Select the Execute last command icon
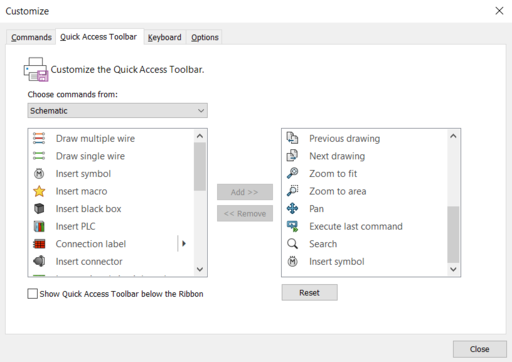This screenshot has height=362, width=512. click(292, 226)
